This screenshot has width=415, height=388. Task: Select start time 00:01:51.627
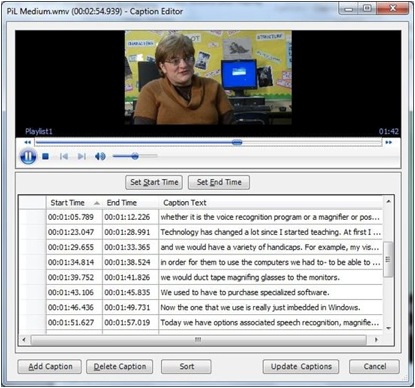click(74, 322)
